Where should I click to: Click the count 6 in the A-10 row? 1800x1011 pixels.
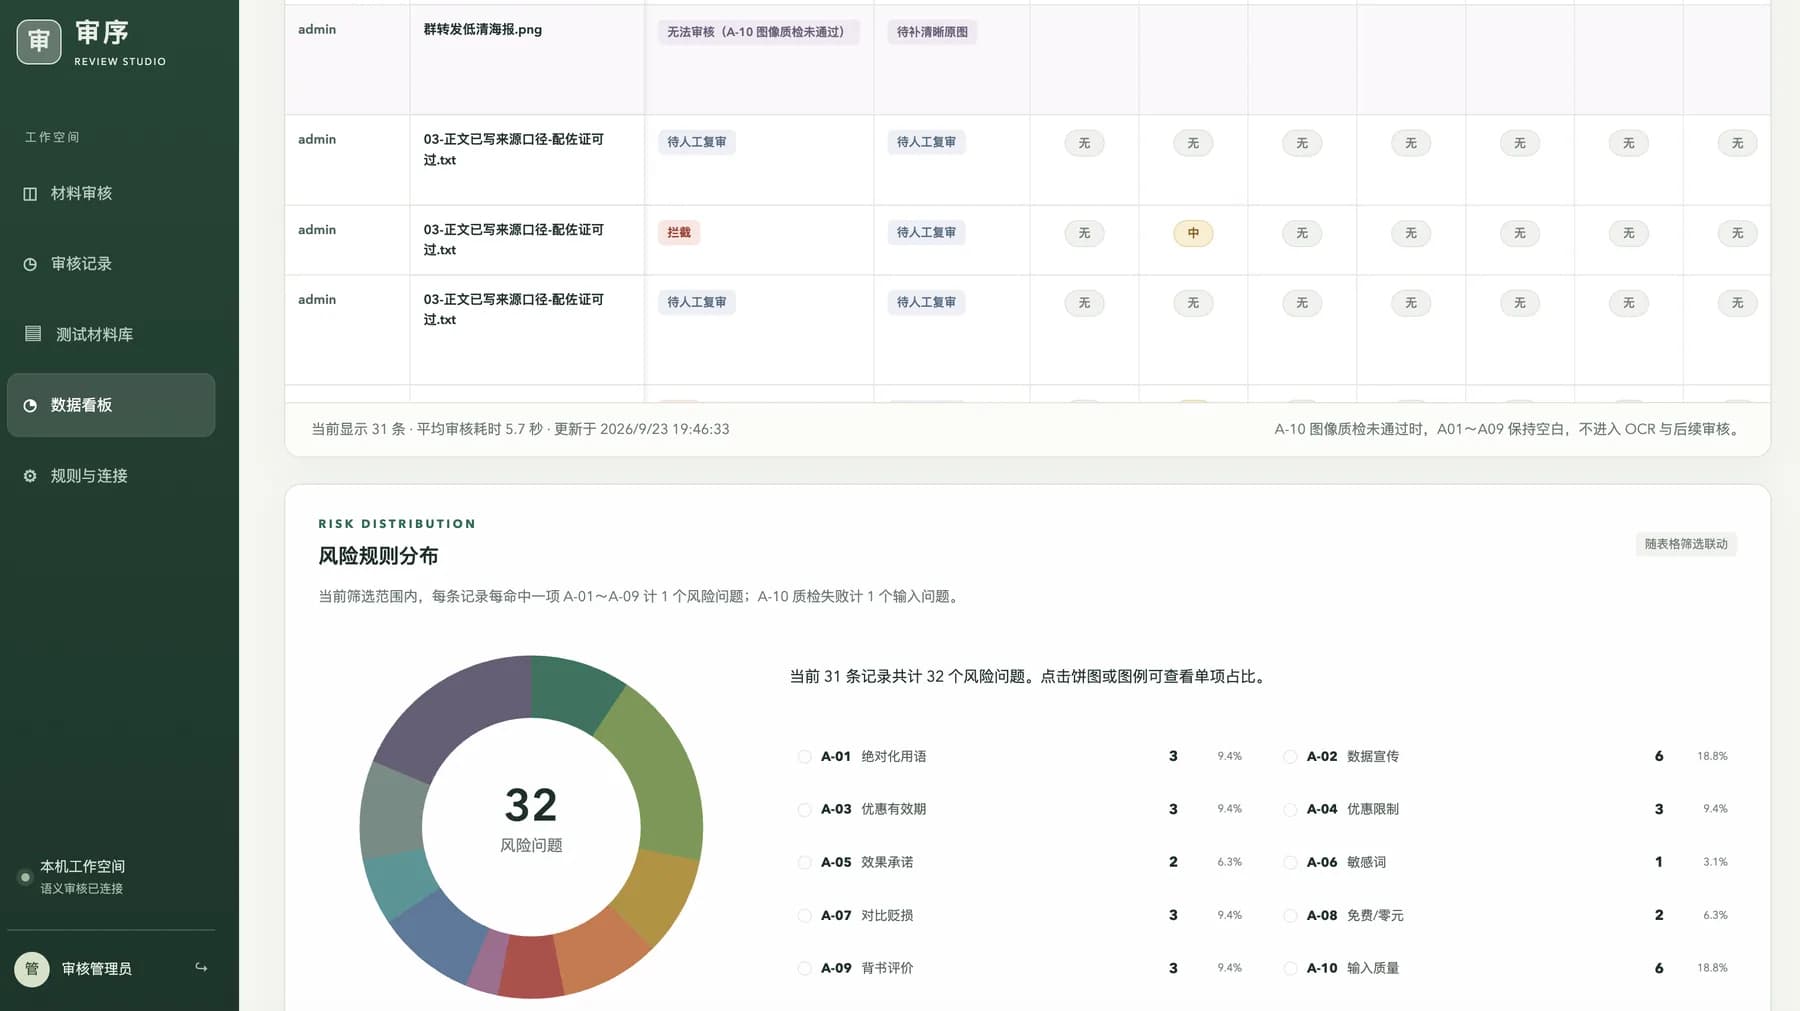pyautogui.click(x=1659, y=968)
